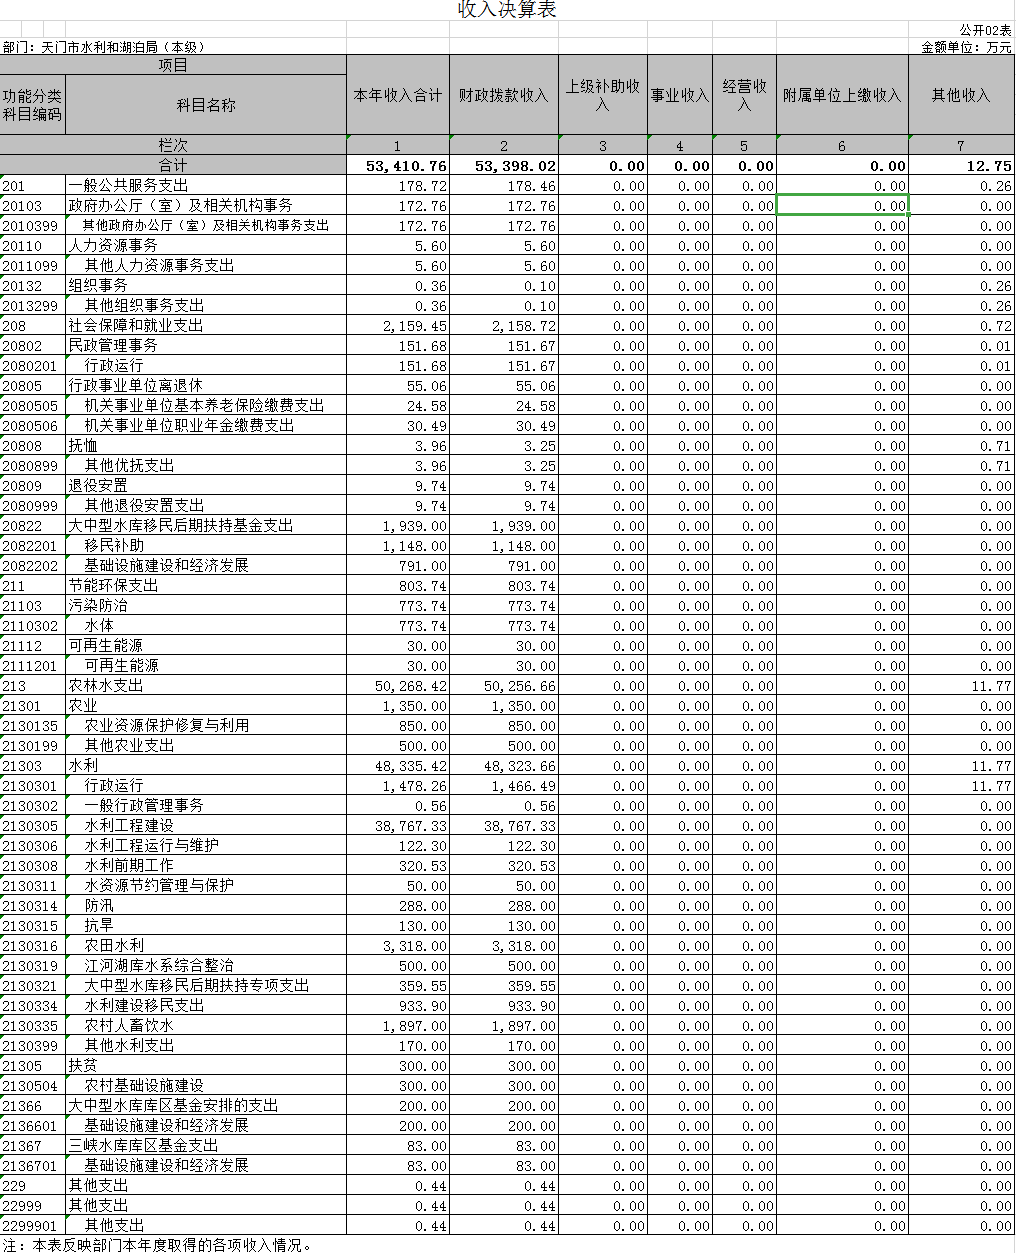Click the footnote starting with 注：本表反映
Image resolution: width=1017 pixels, height=1253 pixels.
pos(158,1245)
